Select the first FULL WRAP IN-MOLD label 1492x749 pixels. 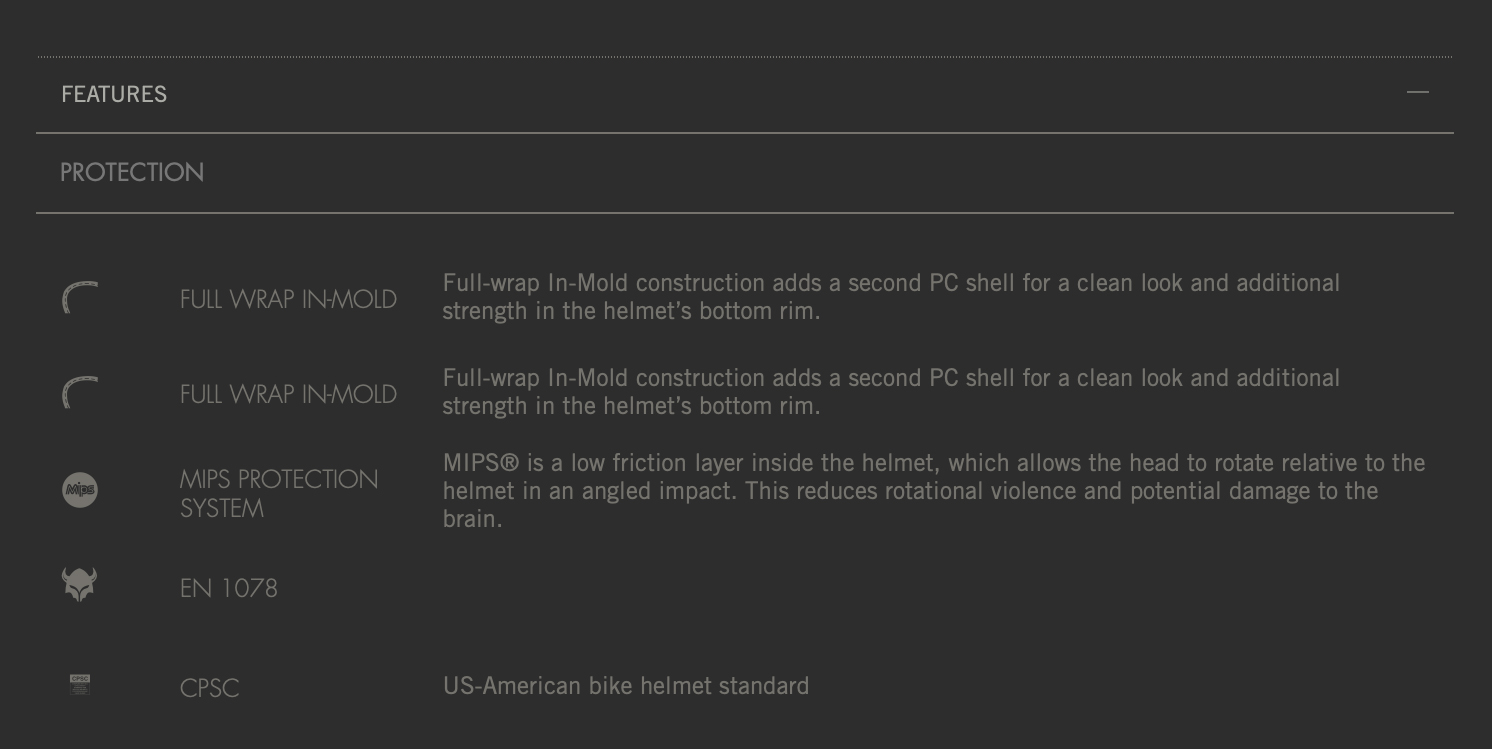point(288,299)
